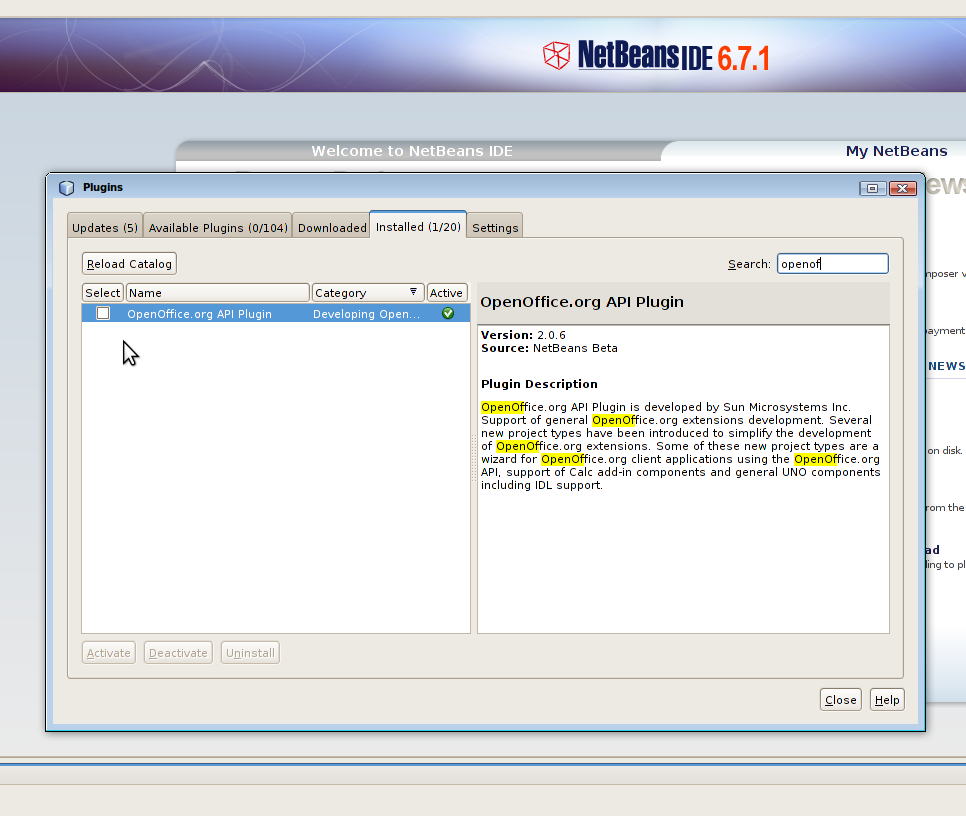Select the Installed (1/20) tab

click(418, 227)
